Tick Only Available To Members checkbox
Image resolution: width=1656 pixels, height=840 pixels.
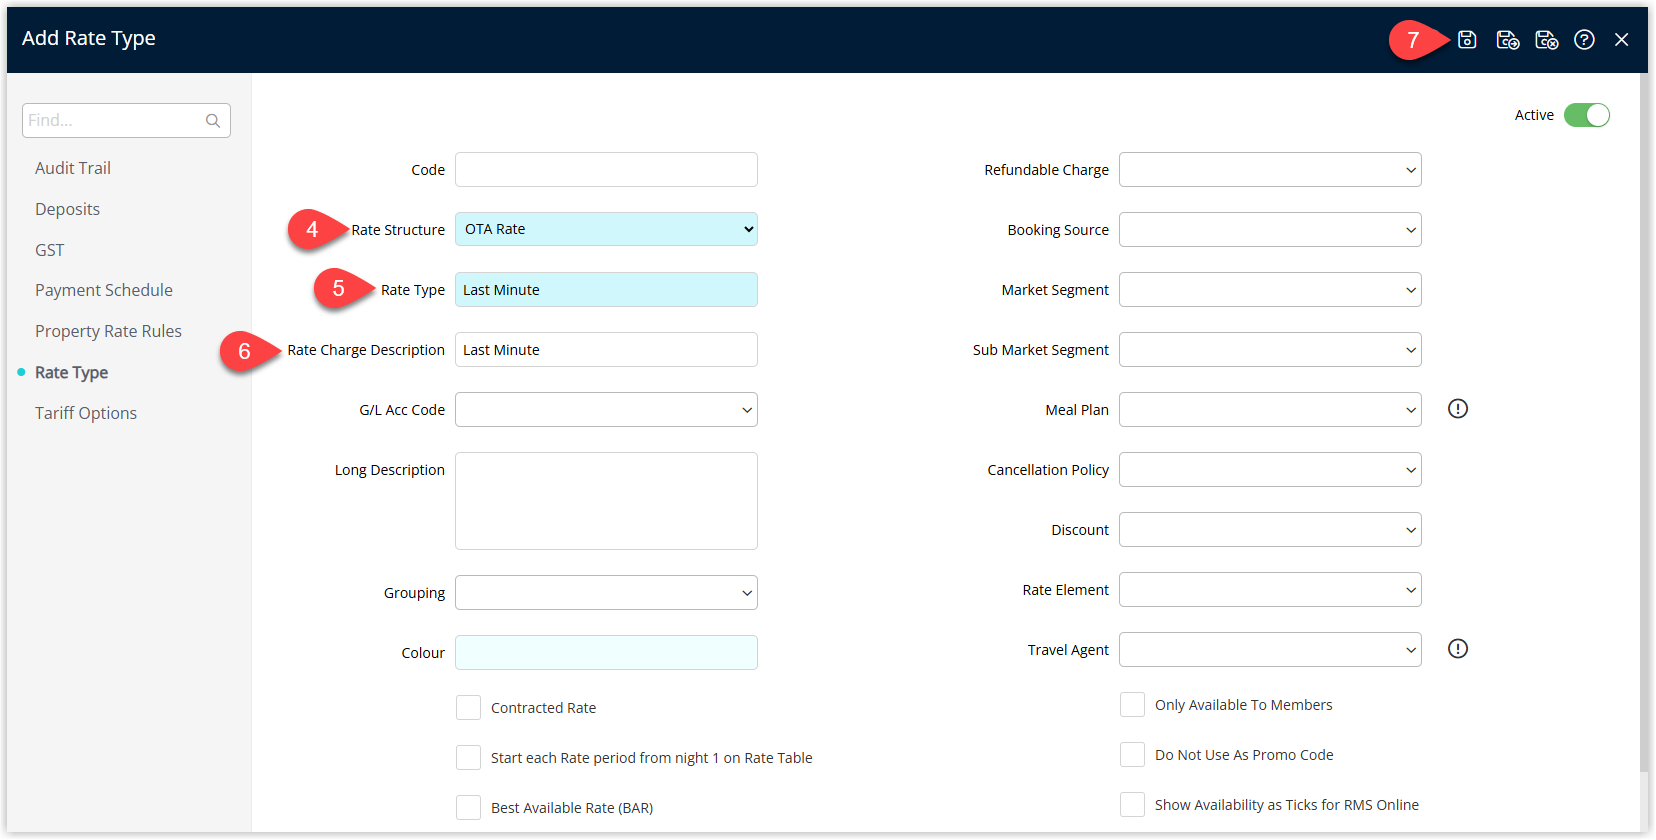[x=1132, y=704]
